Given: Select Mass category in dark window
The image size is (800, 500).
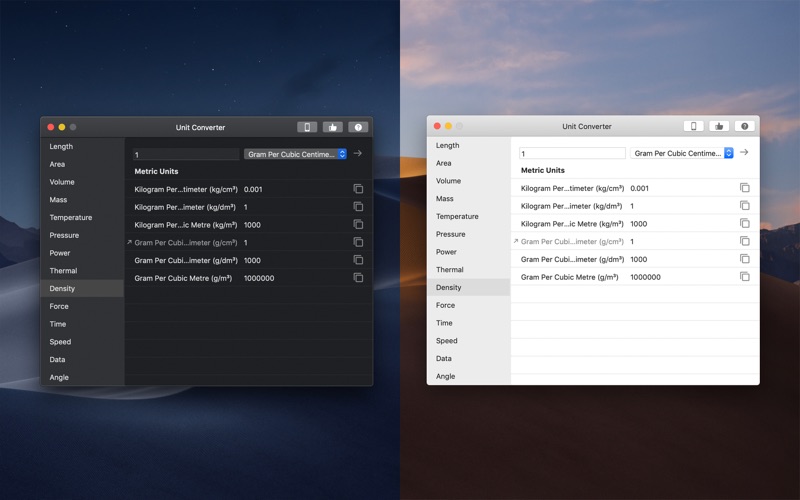Looking at the screenshot, I should click(x=82, y=199).
